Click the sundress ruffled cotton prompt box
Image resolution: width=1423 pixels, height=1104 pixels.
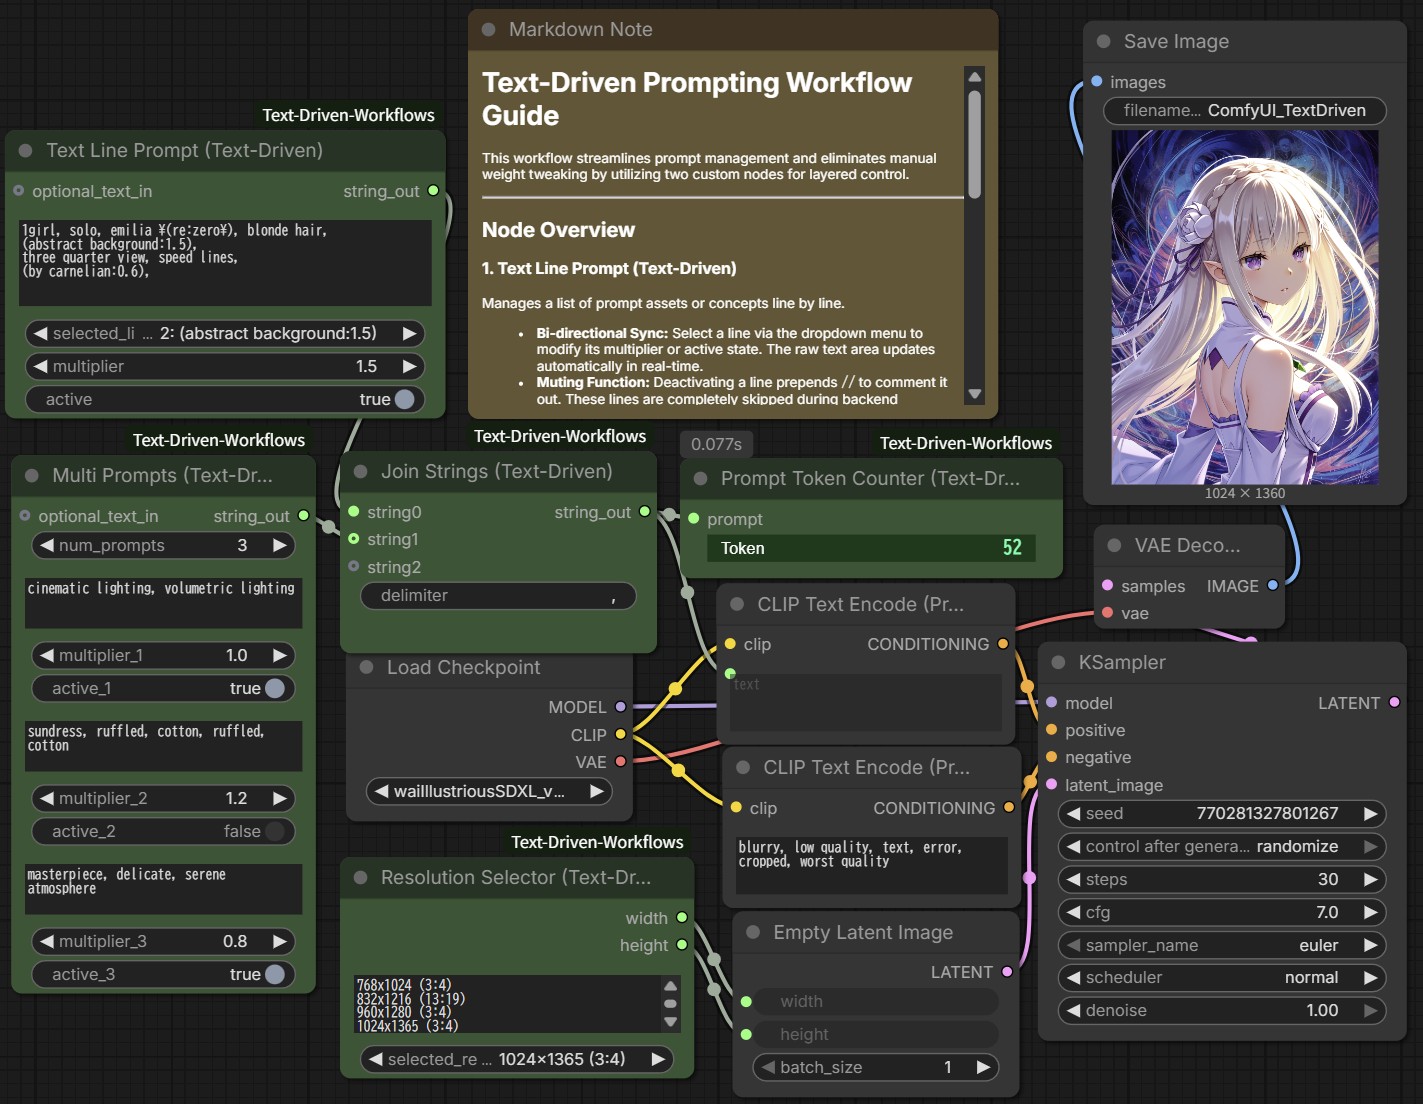(164, 747)
